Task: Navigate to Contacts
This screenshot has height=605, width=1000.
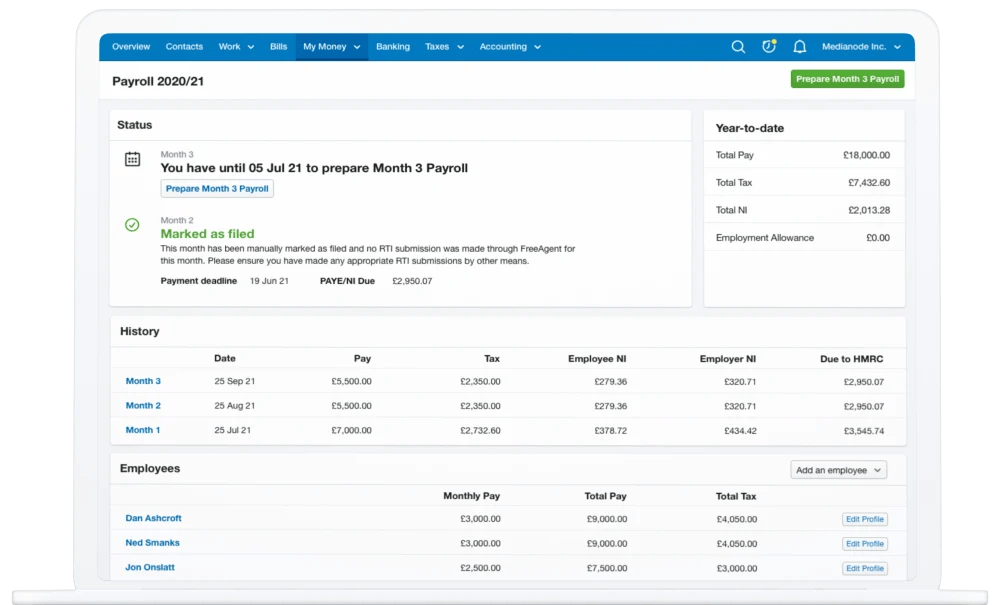Action: coord(184,46)
